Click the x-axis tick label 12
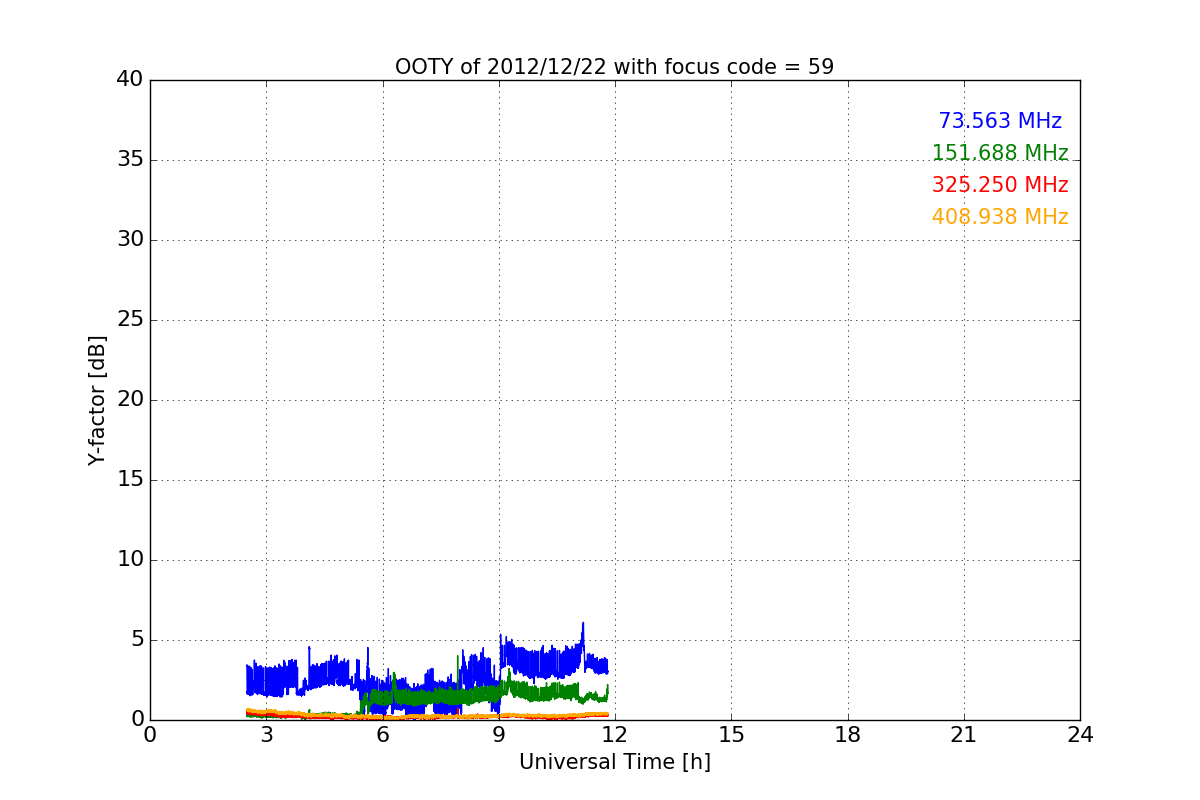Image resolution: width=1200 pixels, height=800 pixels. point(615,735)
